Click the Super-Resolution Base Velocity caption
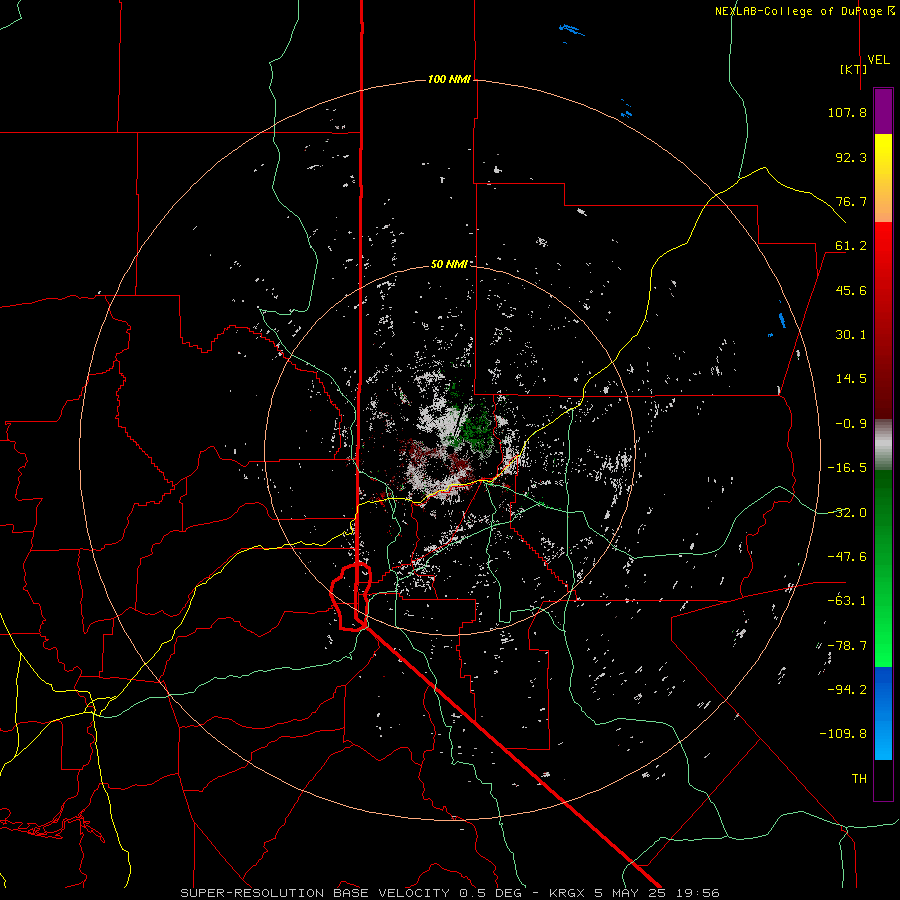The height and width of the screenshot is (900, 900). tap(450, 893)
